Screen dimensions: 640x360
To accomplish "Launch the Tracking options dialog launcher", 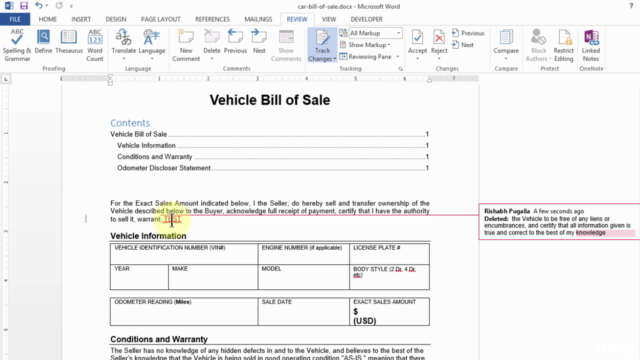I will 400,69.
